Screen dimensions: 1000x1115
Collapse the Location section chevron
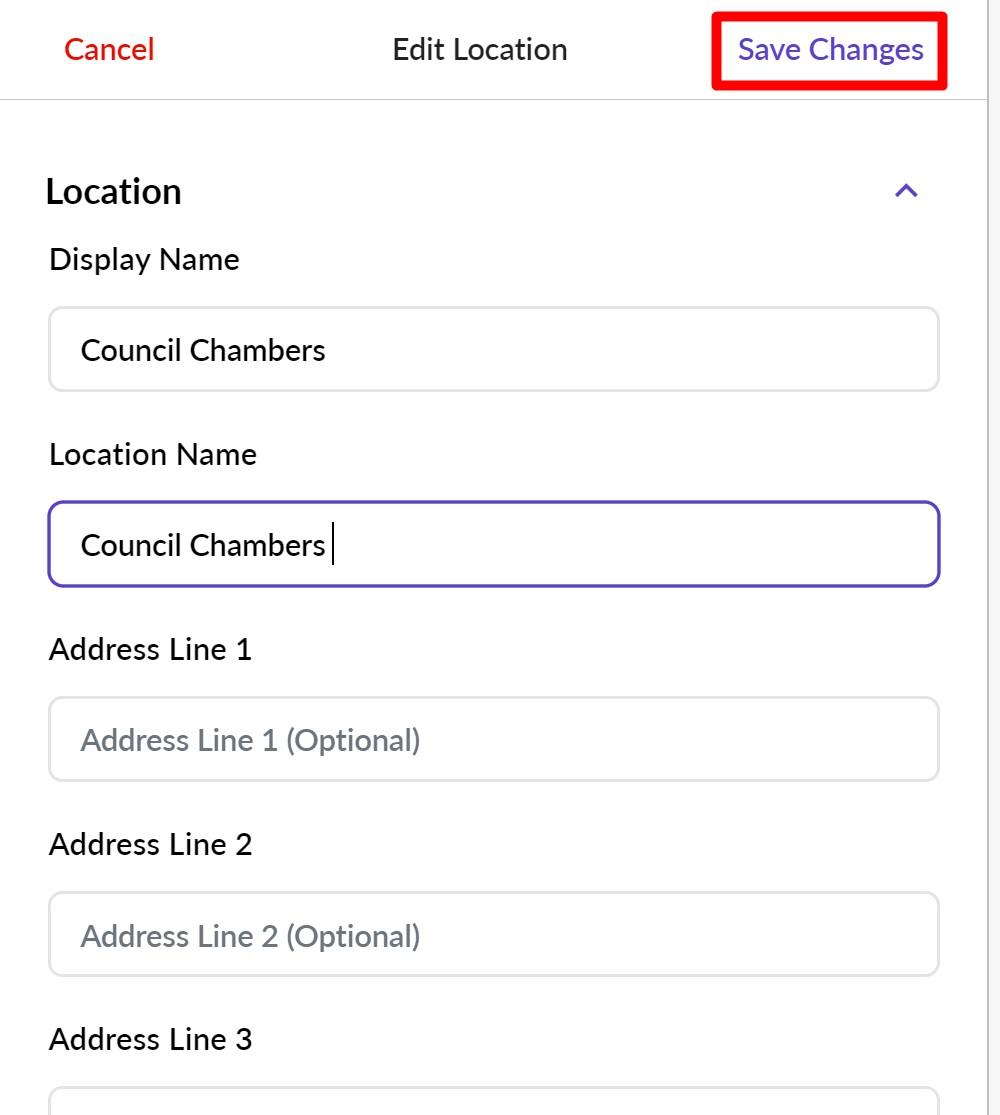[x=906, y=191]
